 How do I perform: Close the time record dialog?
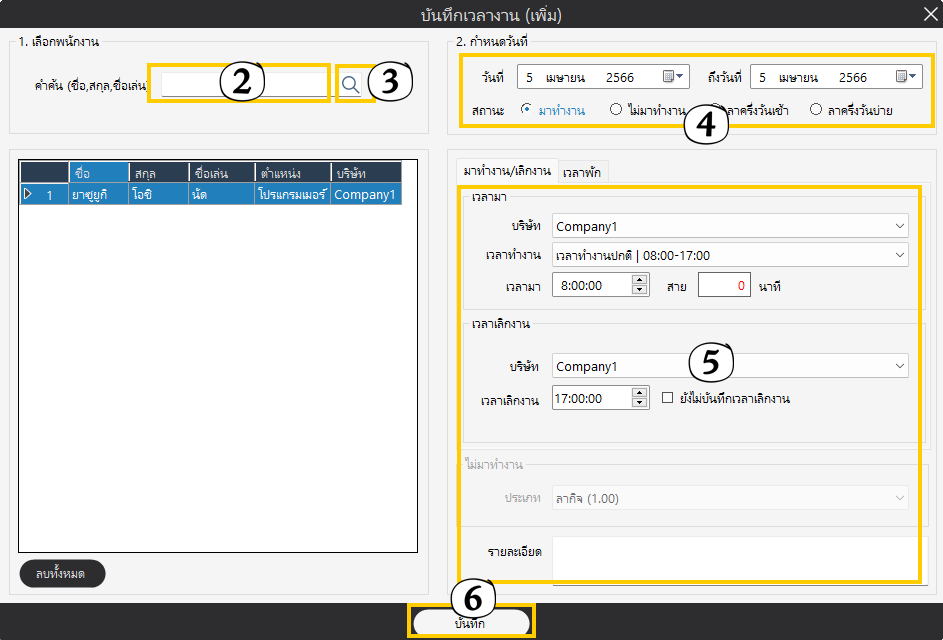click(929, 13)
